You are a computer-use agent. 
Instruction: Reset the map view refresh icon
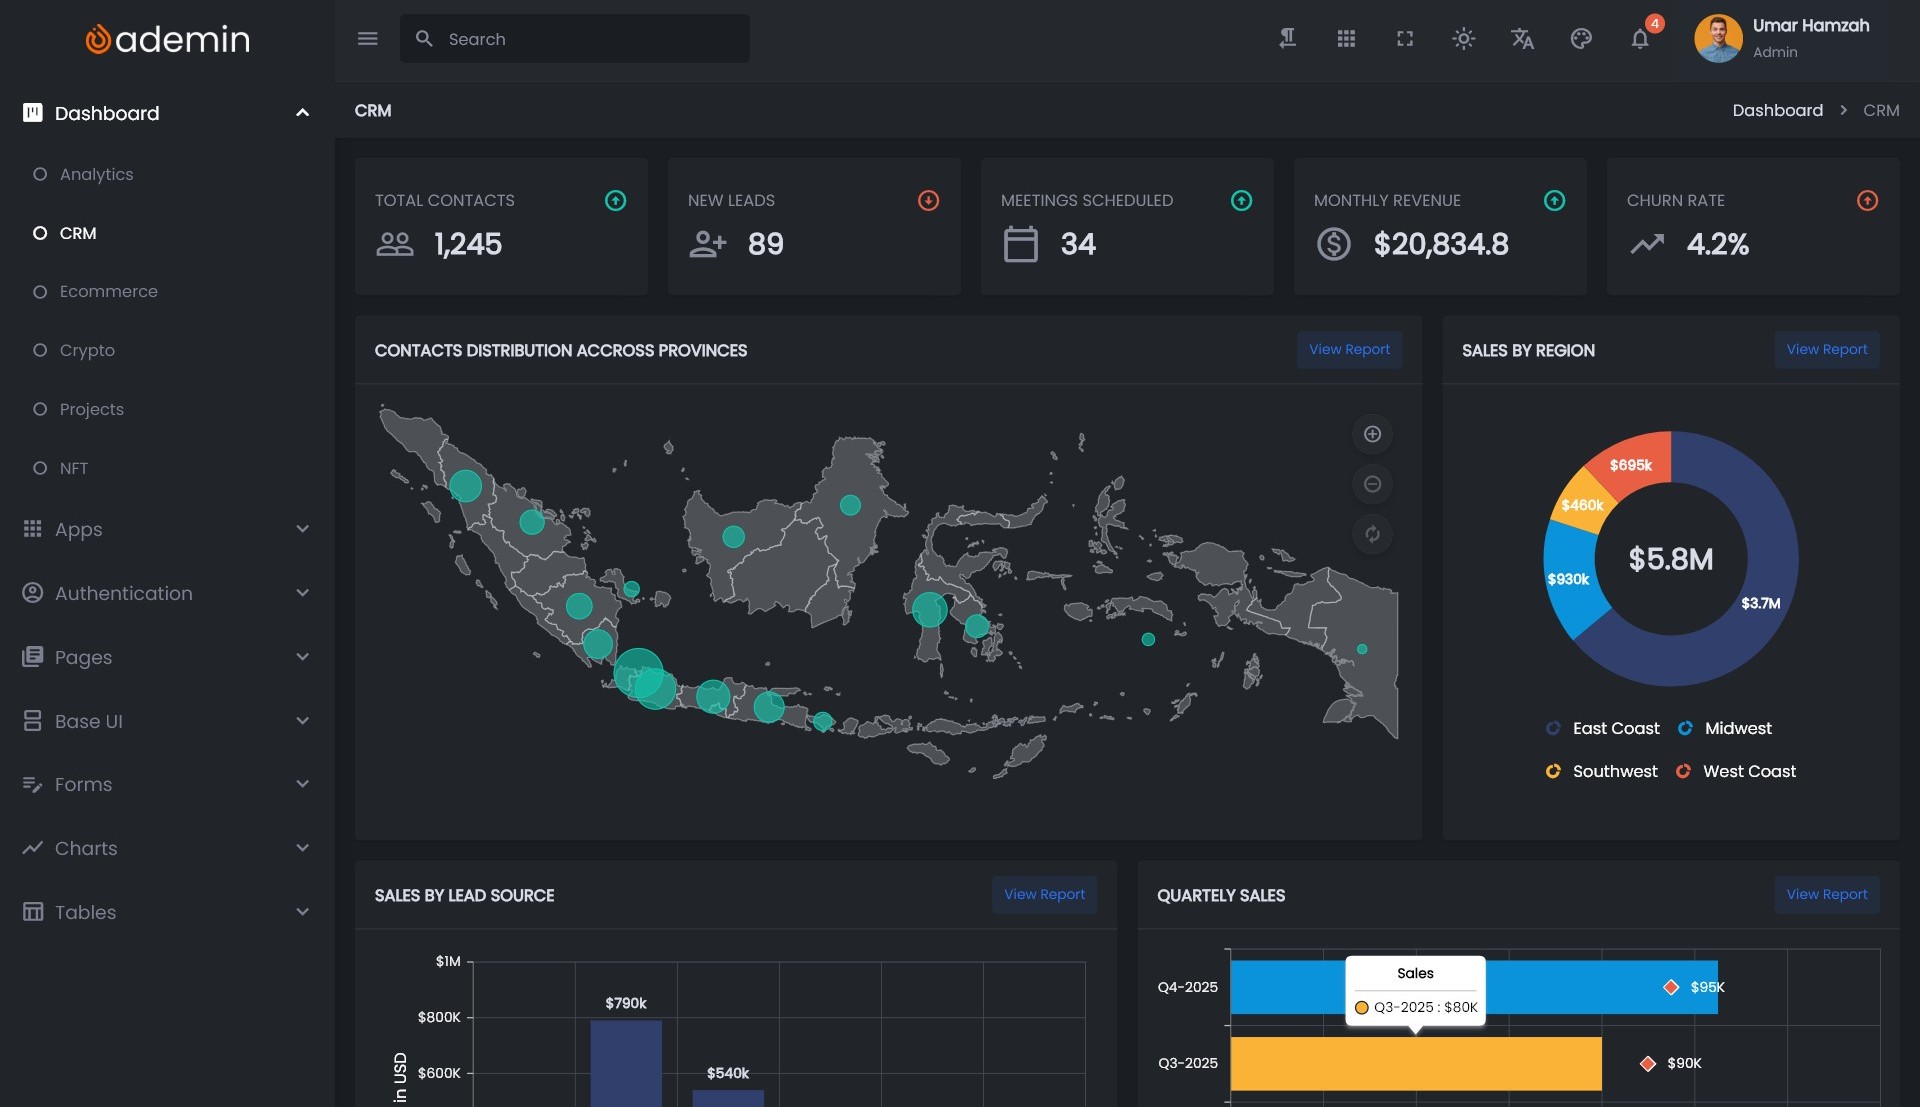(x=1372, y=534)
